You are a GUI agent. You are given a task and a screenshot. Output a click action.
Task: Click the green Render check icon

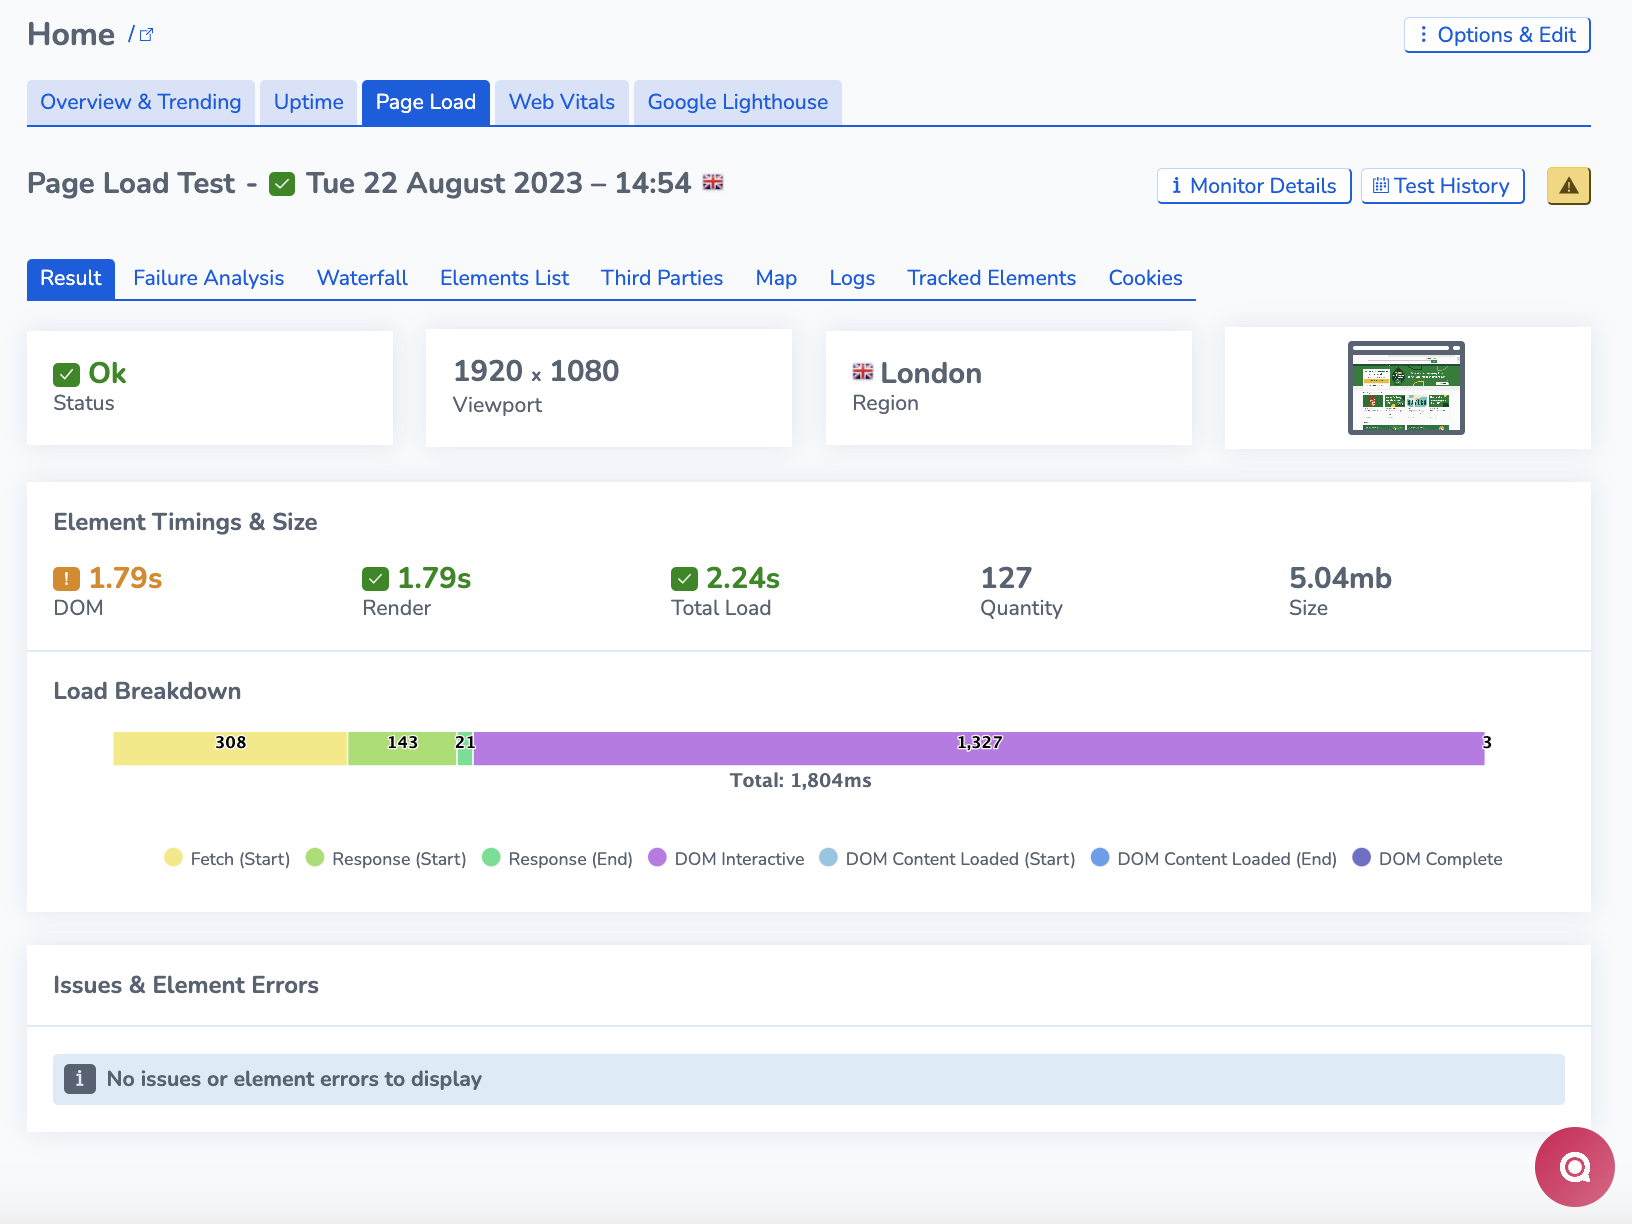tap(375, 579)
